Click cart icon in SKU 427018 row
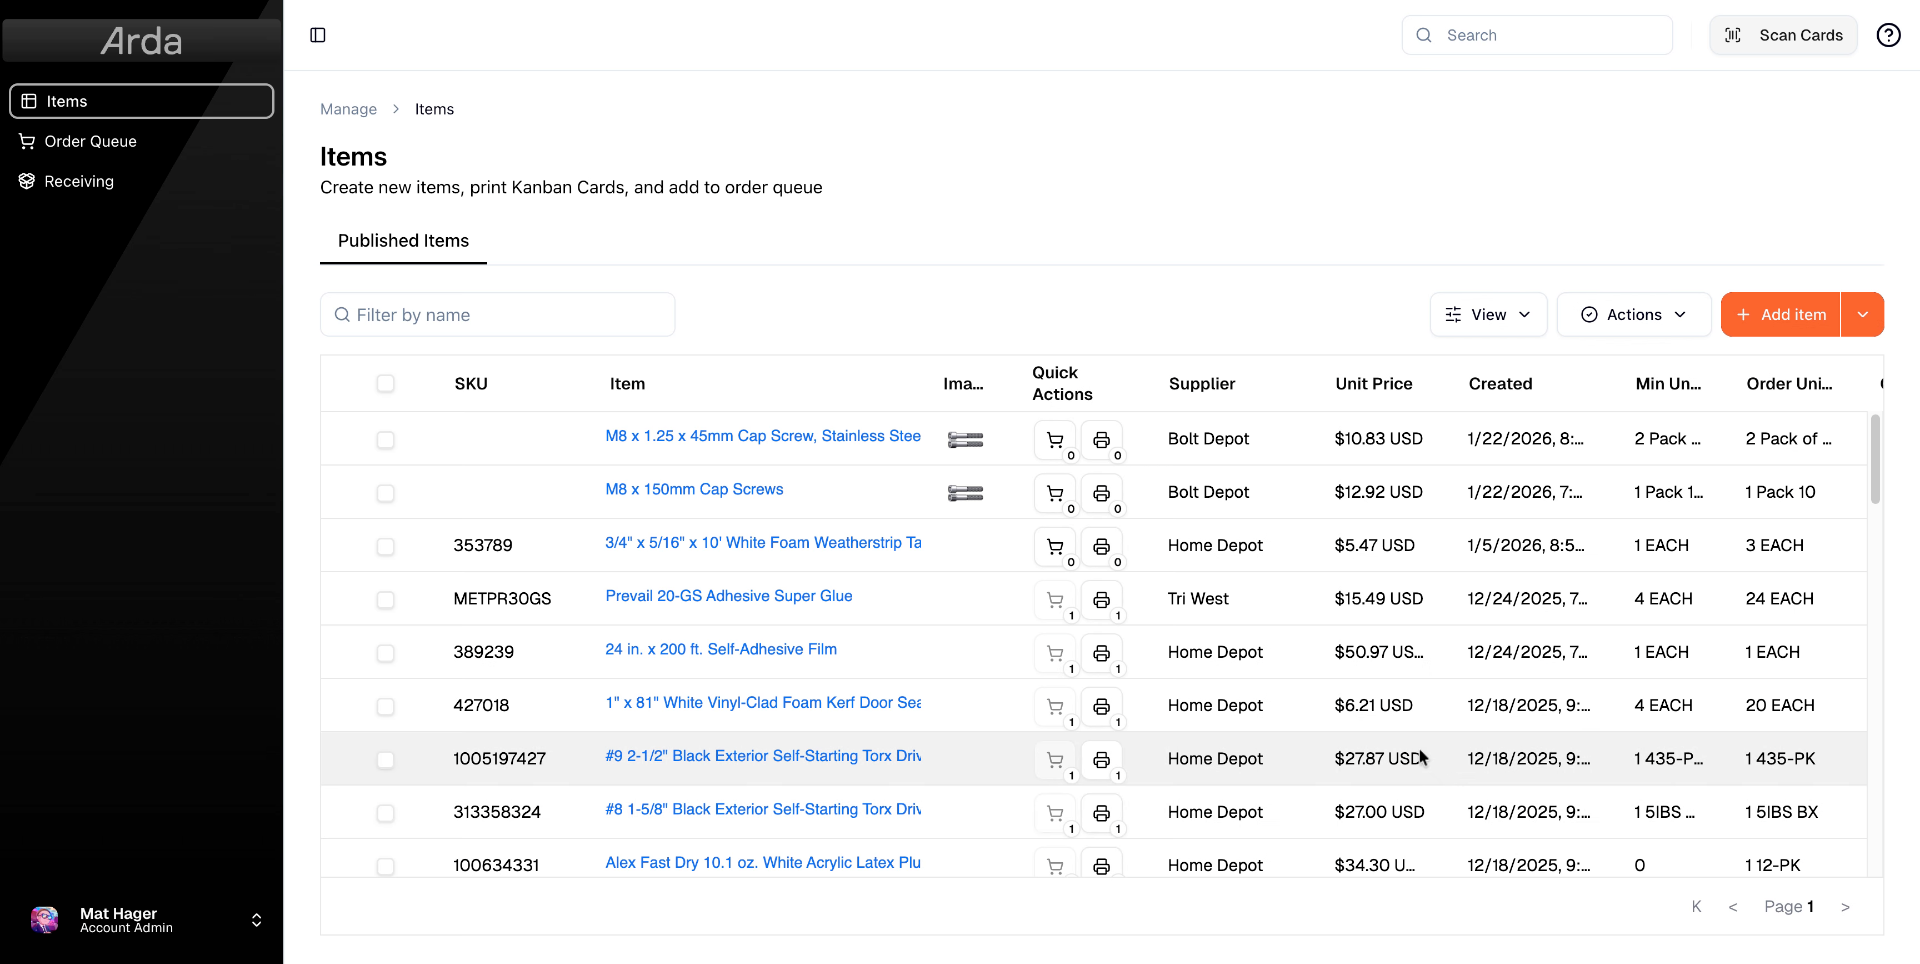 (x=1055, y=706)
